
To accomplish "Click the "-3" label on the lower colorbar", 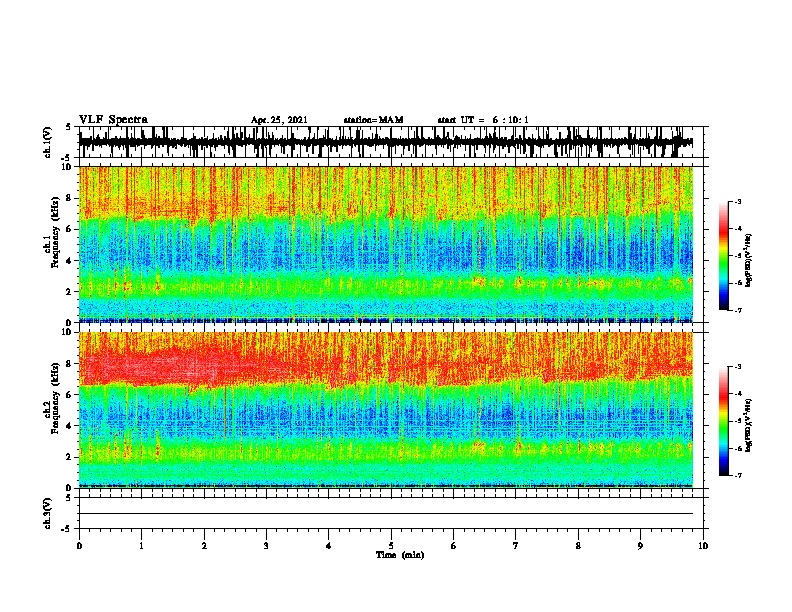I will click(737, 367).
